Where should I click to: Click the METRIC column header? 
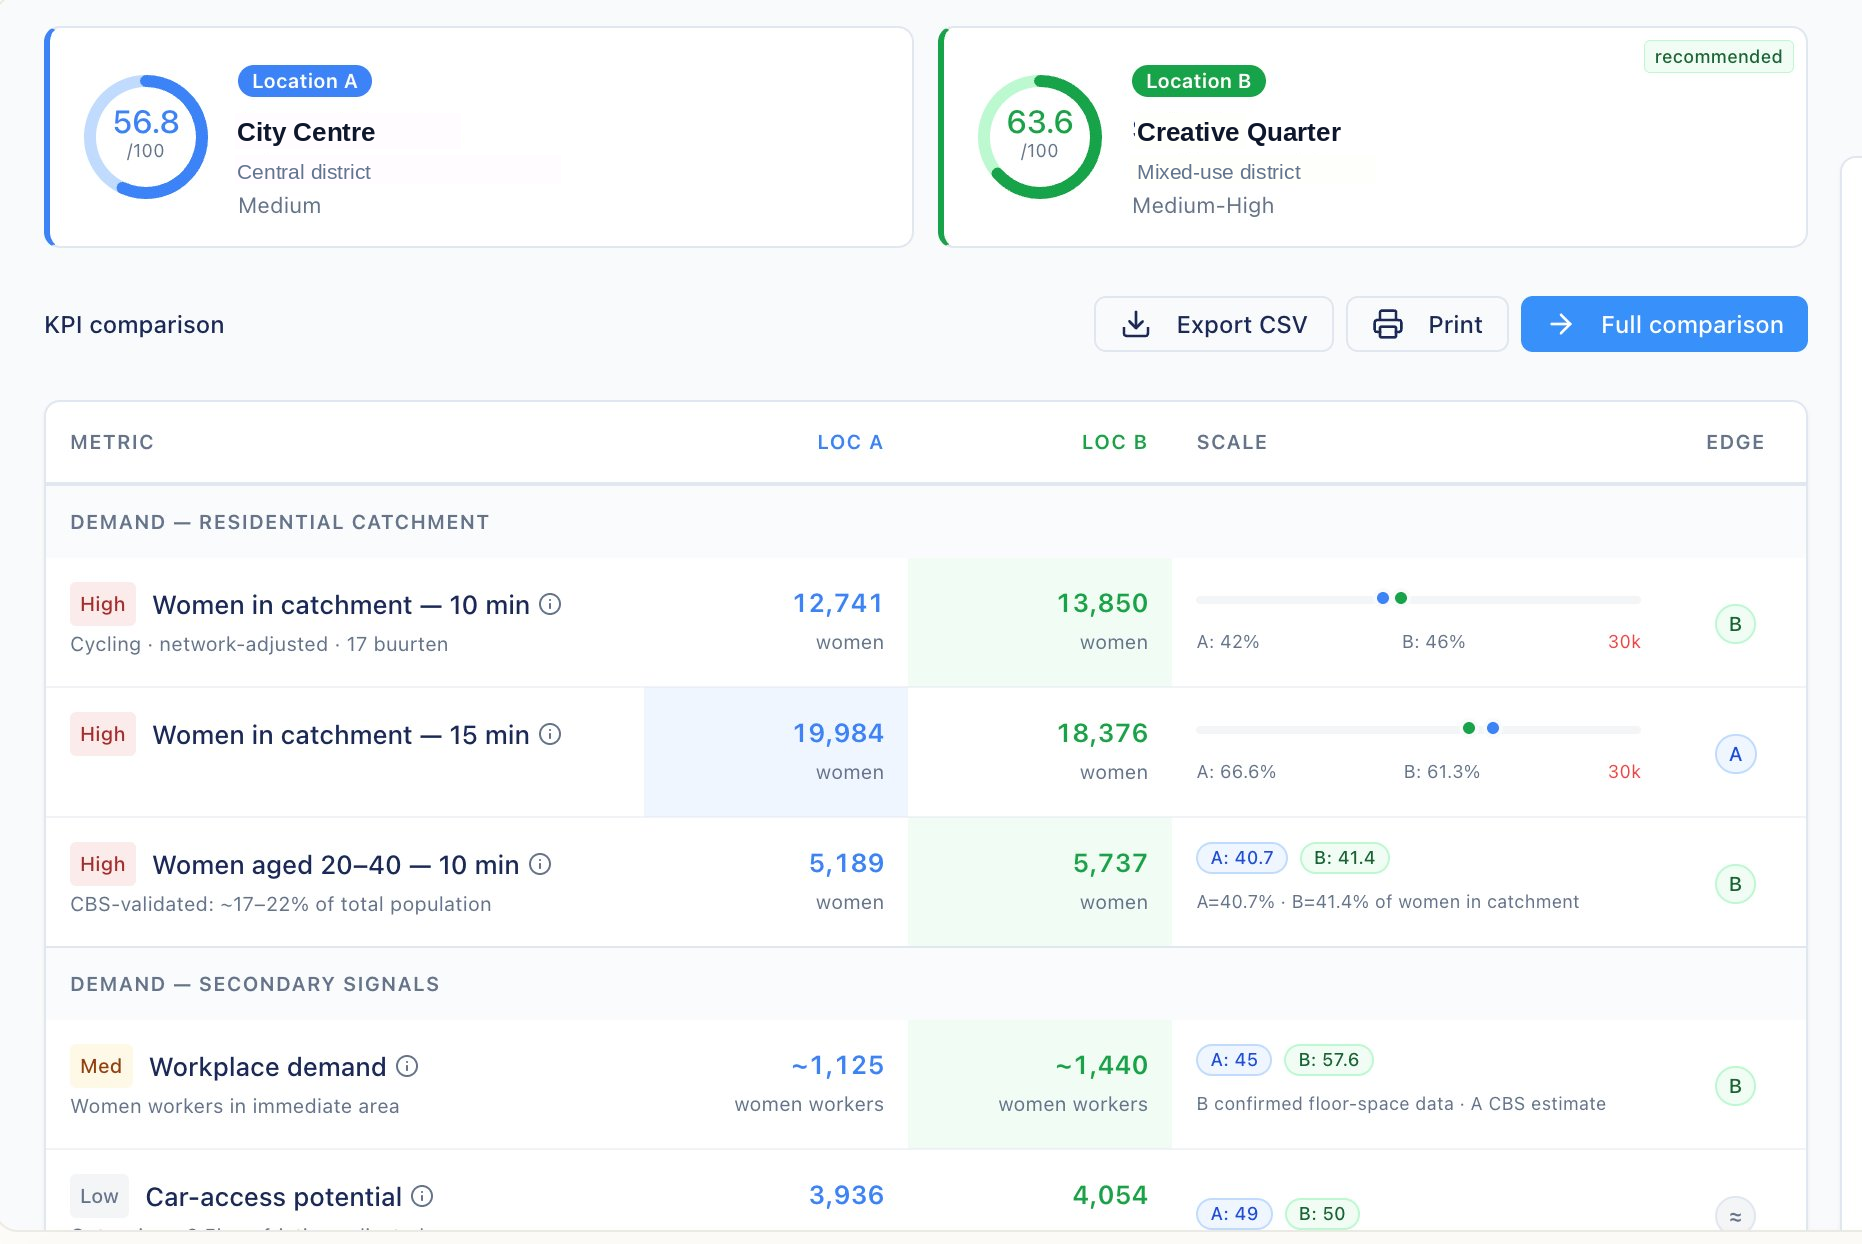pos(112,442)
